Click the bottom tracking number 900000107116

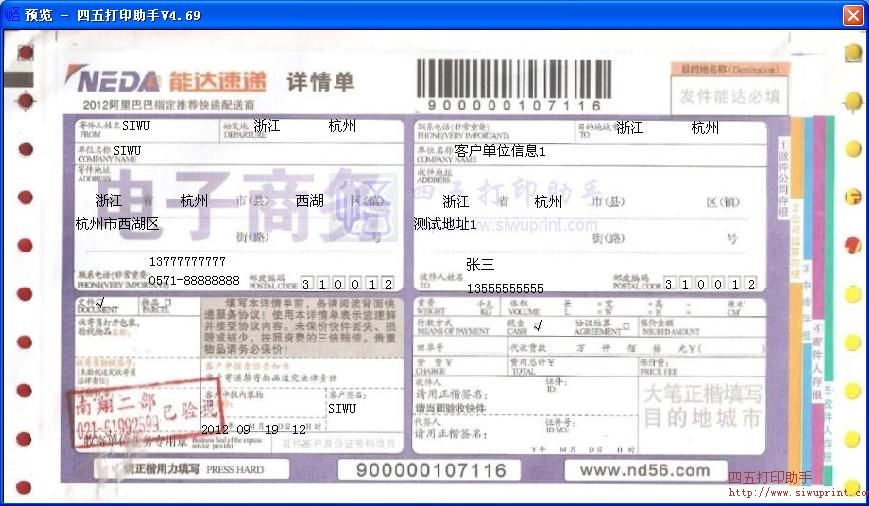click(431, 470)
